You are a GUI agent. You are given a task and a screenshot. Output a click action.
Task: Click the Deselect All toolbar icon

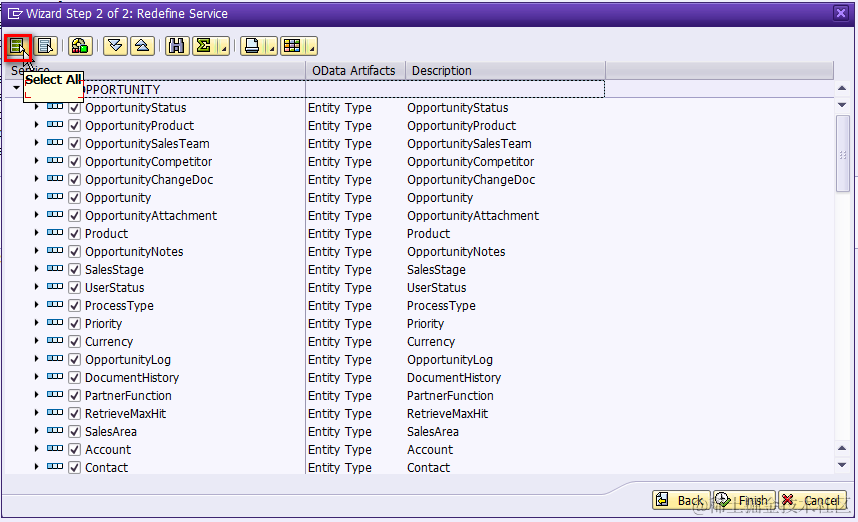point(45,47)
